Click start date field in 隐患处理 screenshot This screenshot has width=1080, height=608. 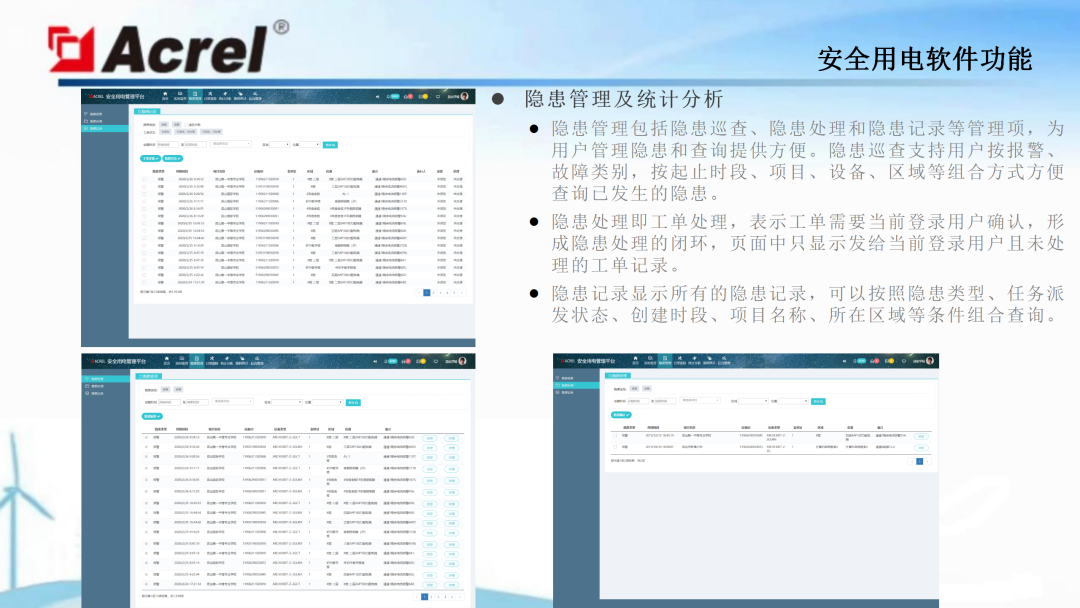pos(638,401)
